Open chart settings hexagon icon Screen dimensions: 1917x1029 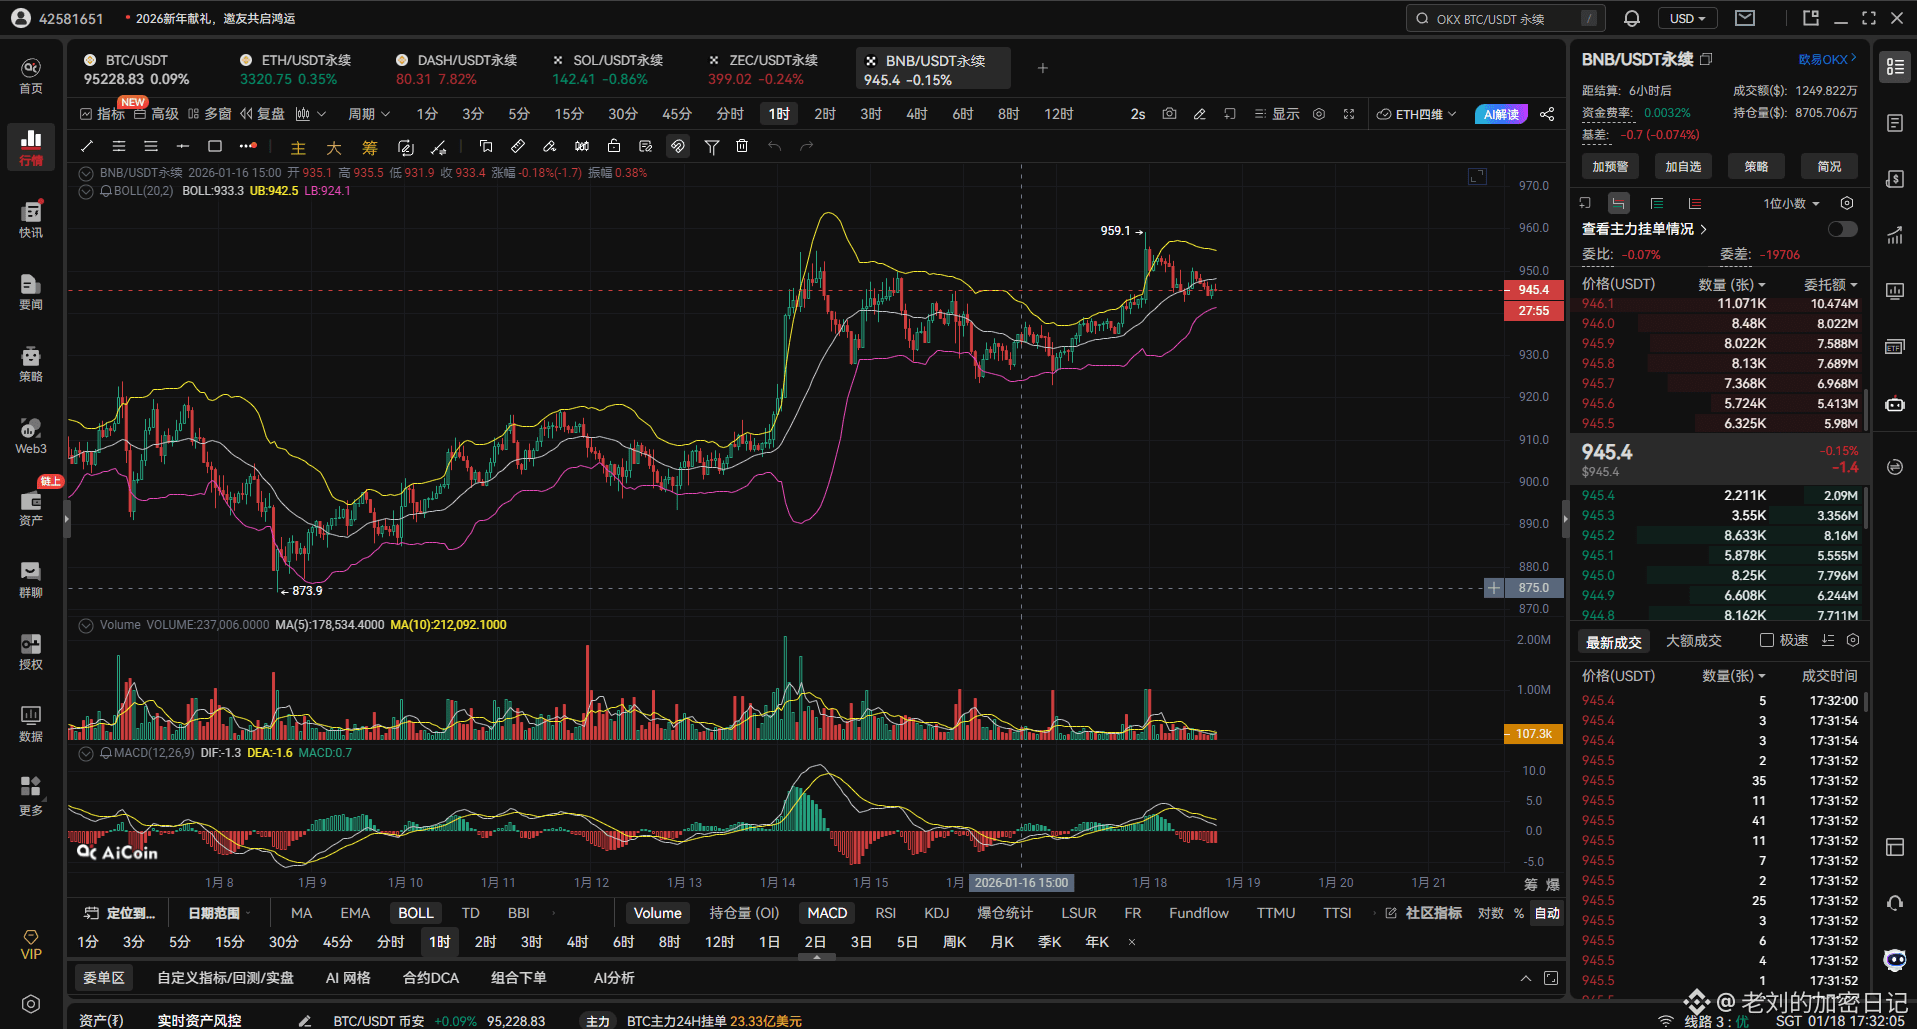pos(1319,114)
